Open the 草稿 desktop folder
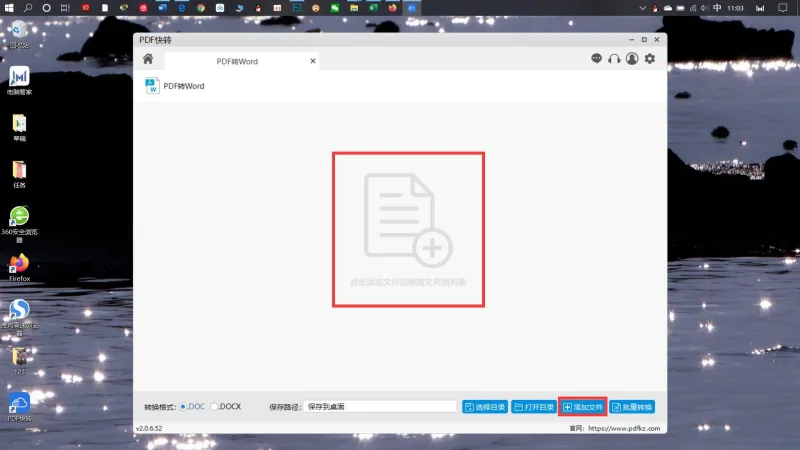 click(19, 128)
